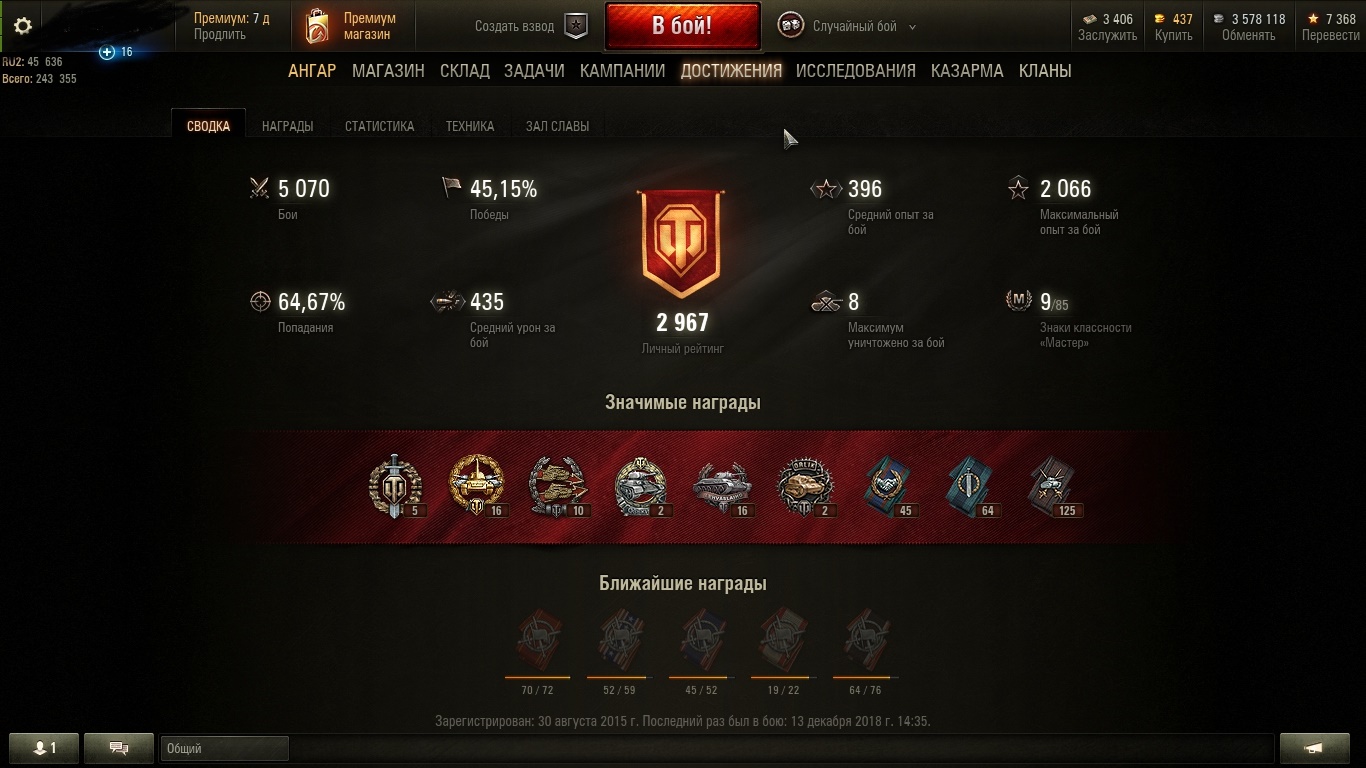Click Купить to purchase gold
The height and width of the screenshot is (768, 1366).
(1173, 35)
